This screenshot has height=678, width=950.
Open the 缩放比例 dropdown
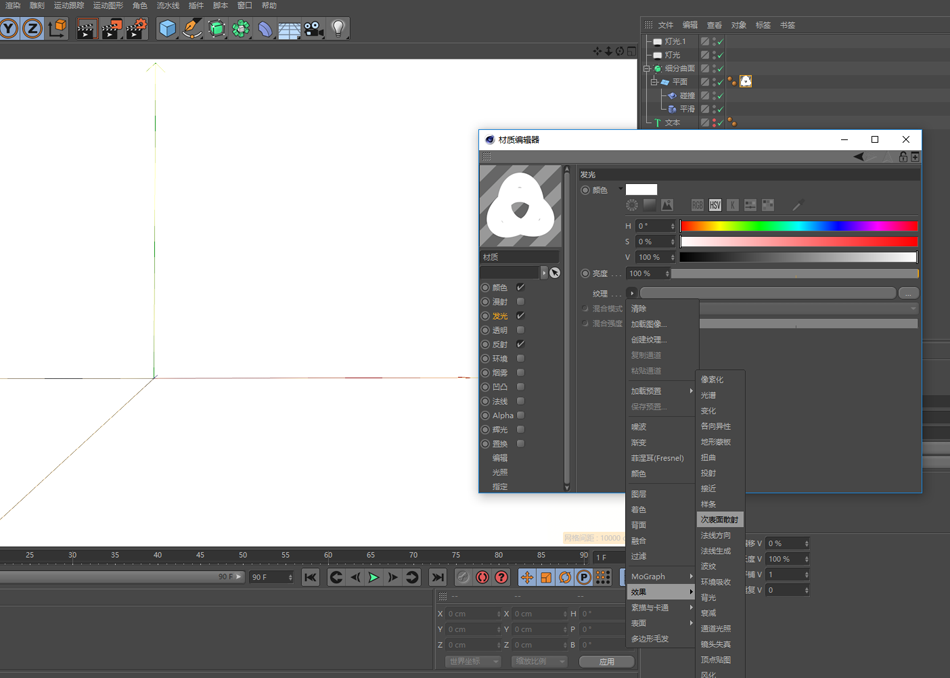pos(540,661)
